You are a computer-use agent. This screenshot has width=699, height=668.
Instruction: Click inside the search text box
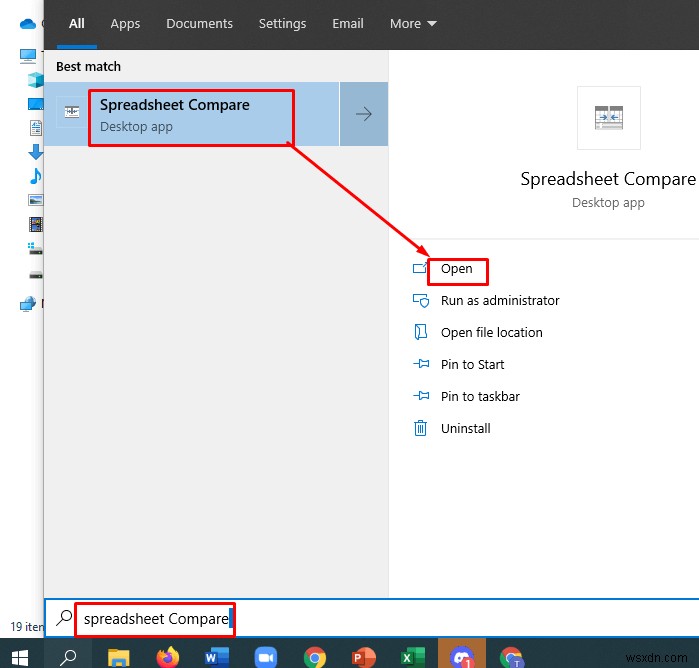click(x=374, y=619)
